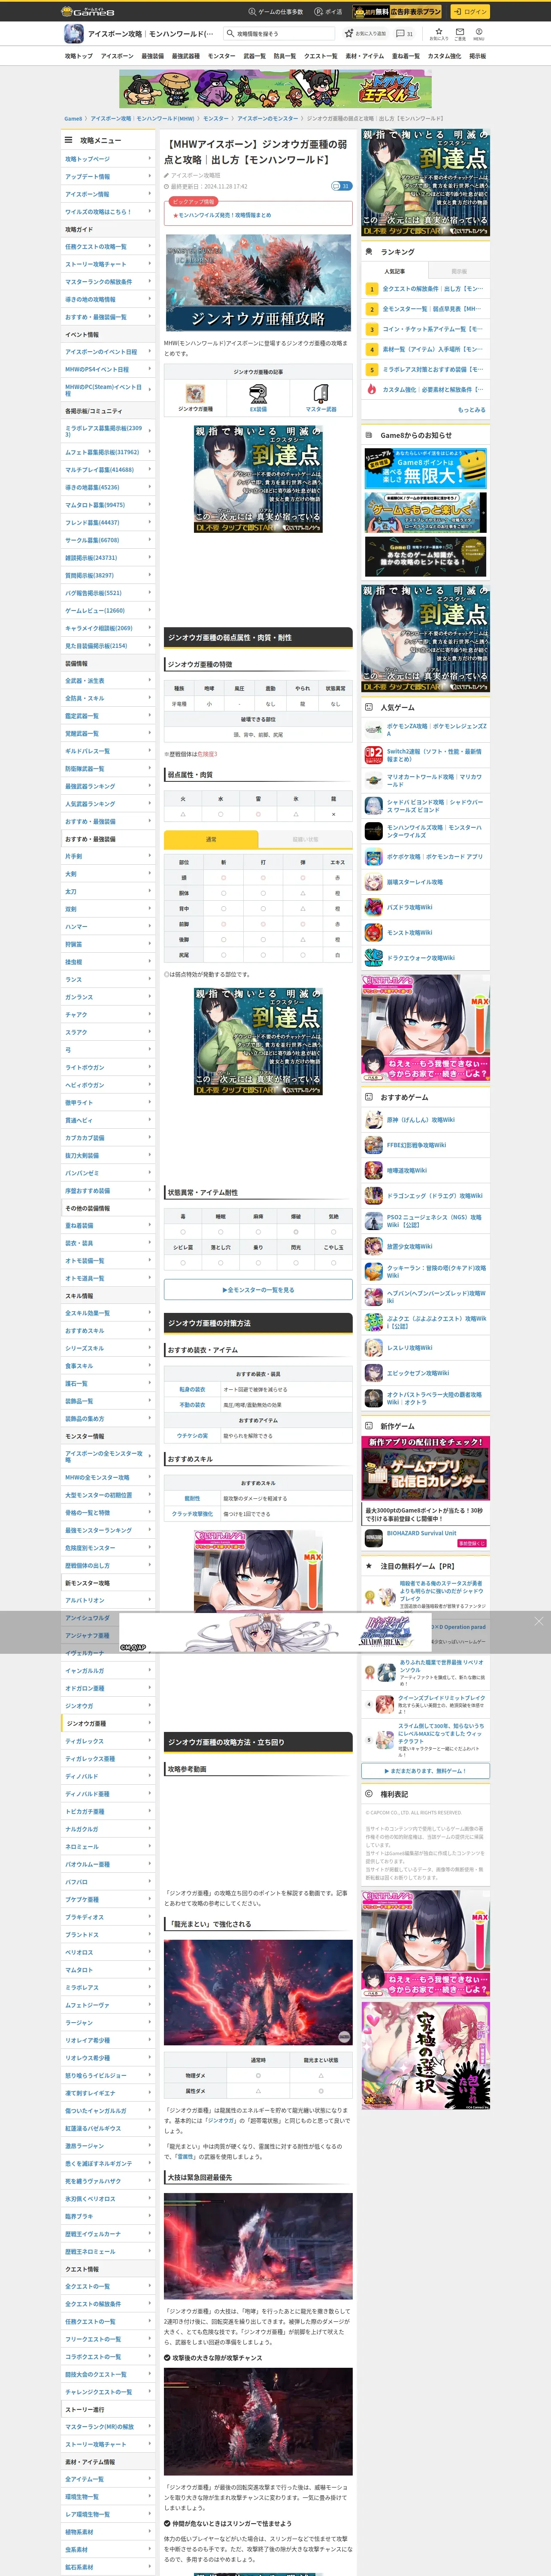Switch to 掲示板 ranking tab
Viewport: 551px width, 2576px height.
(459, 271)
